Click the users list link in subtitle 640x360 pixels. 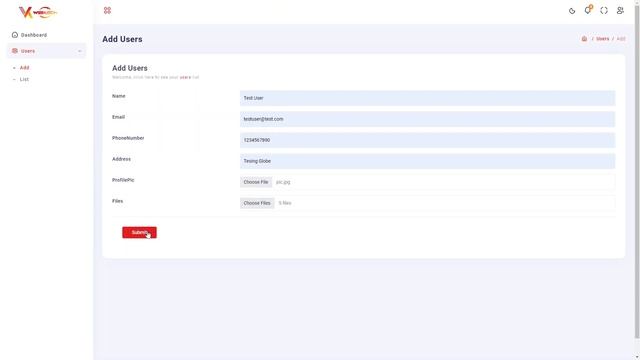[185, 77]
